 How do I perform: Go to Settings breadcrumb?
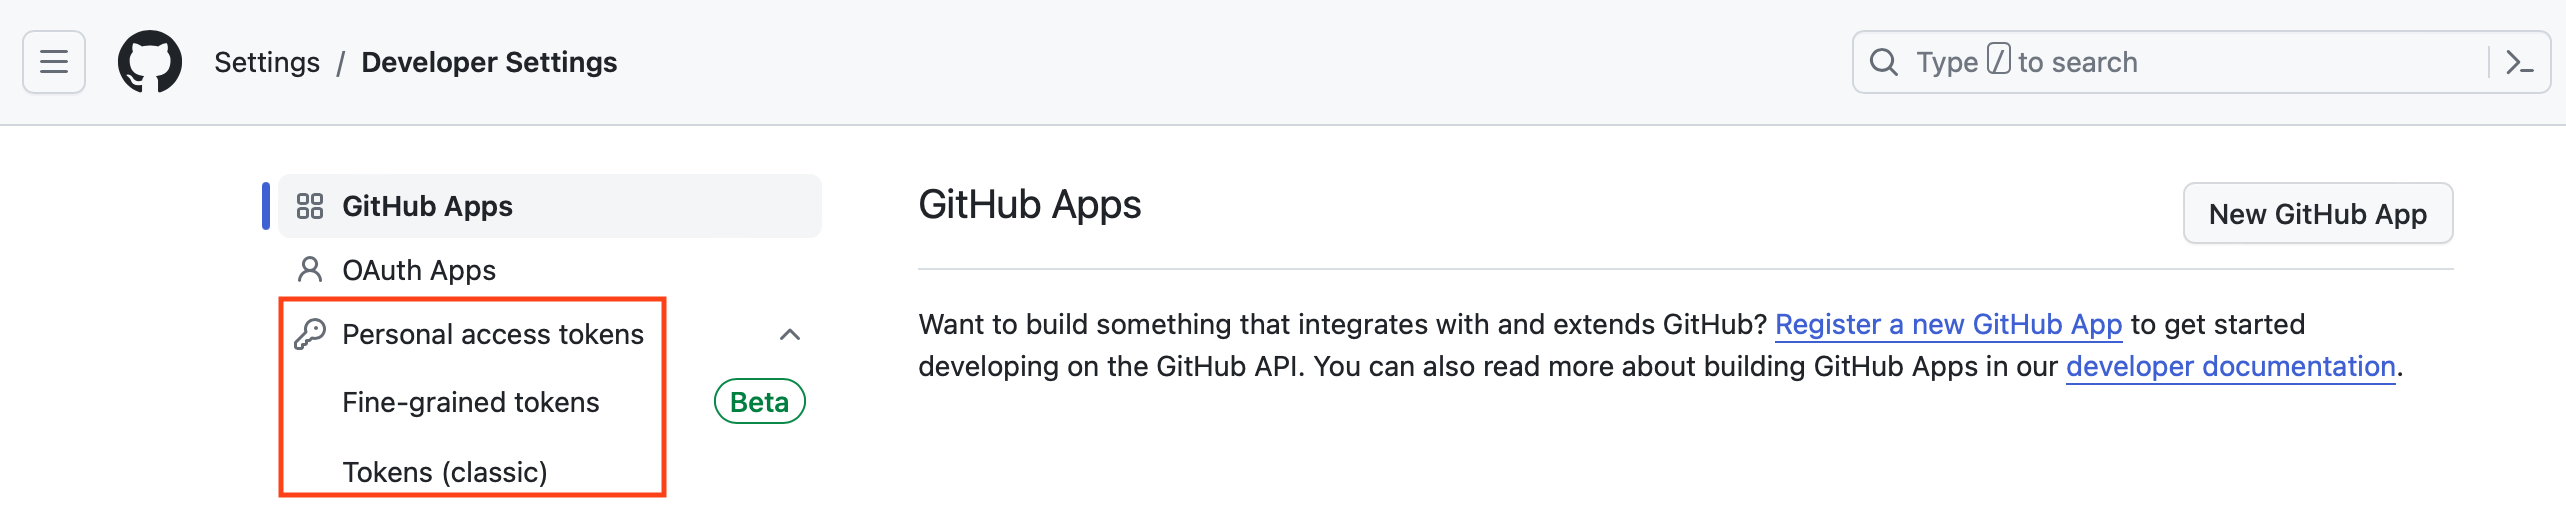(x=267, y=62)
